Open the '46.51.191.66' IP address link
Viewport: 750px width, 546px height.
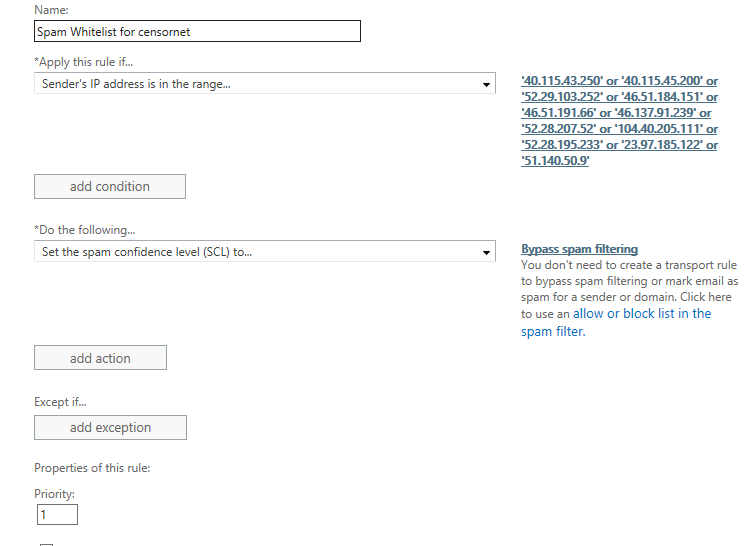(558, 113)
